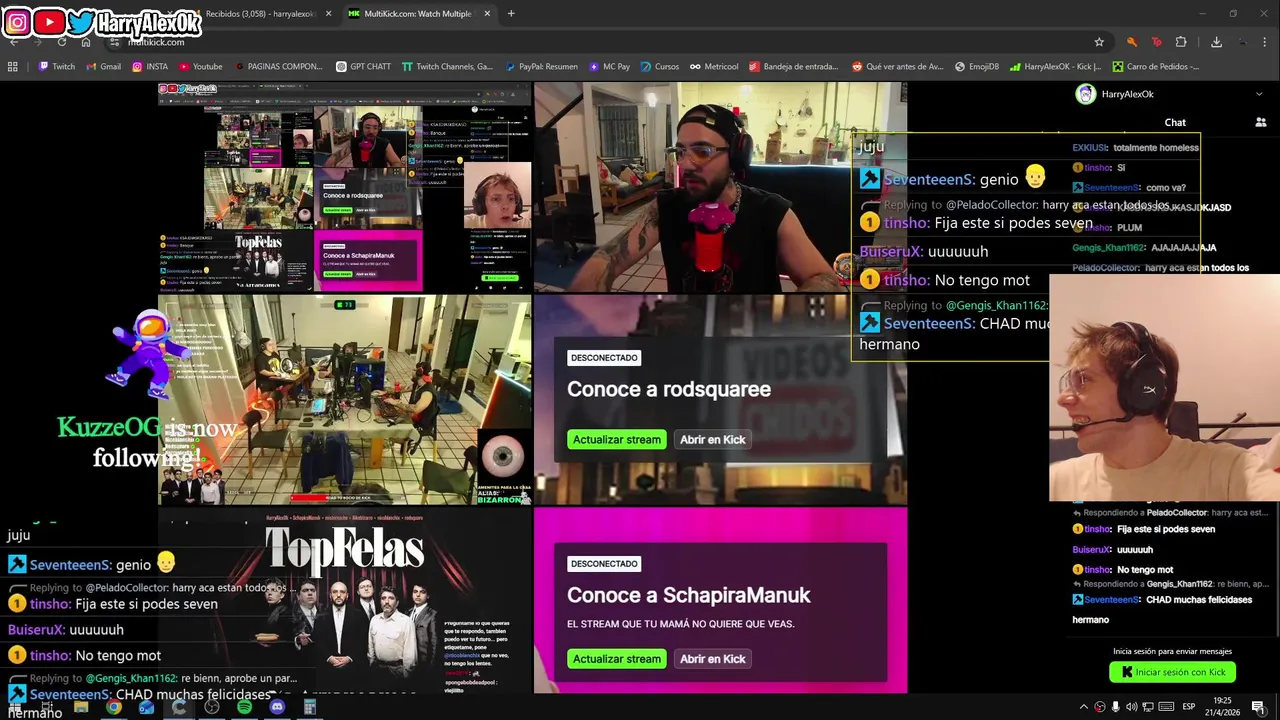Image resolution: width=1280 pixels, height=720 pixels.
Task: Open Chrome from the taskbar
Action: 114,707
